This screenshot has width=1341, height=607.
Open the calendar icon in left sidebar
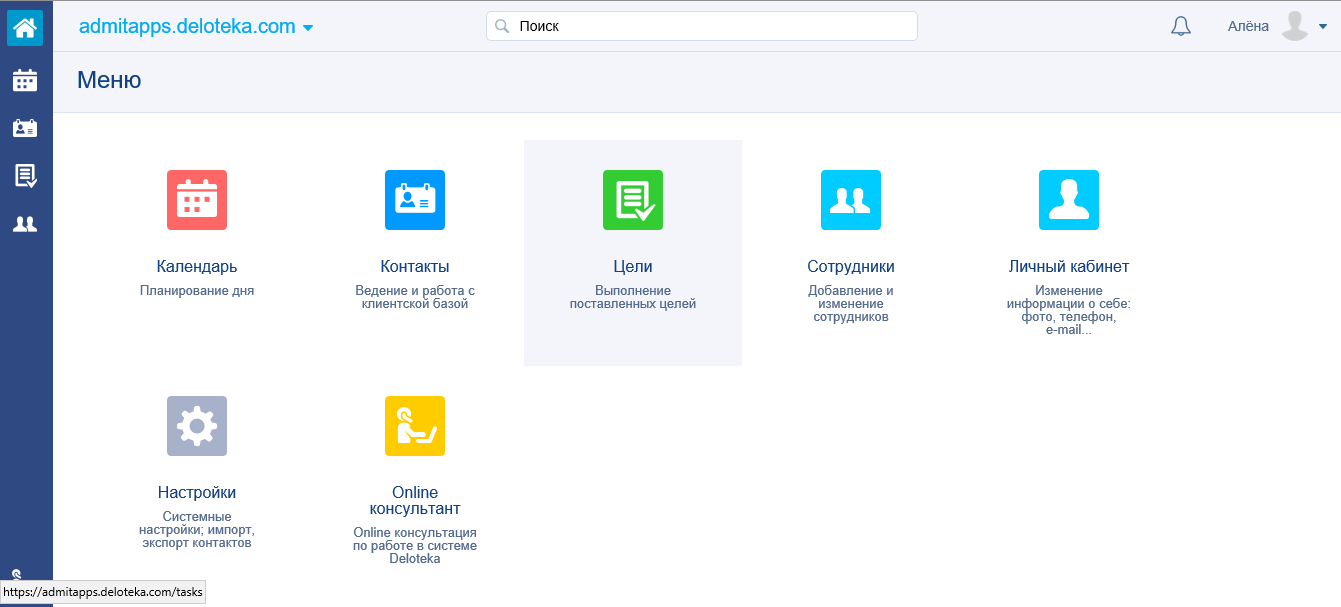(x=25, y=80)
